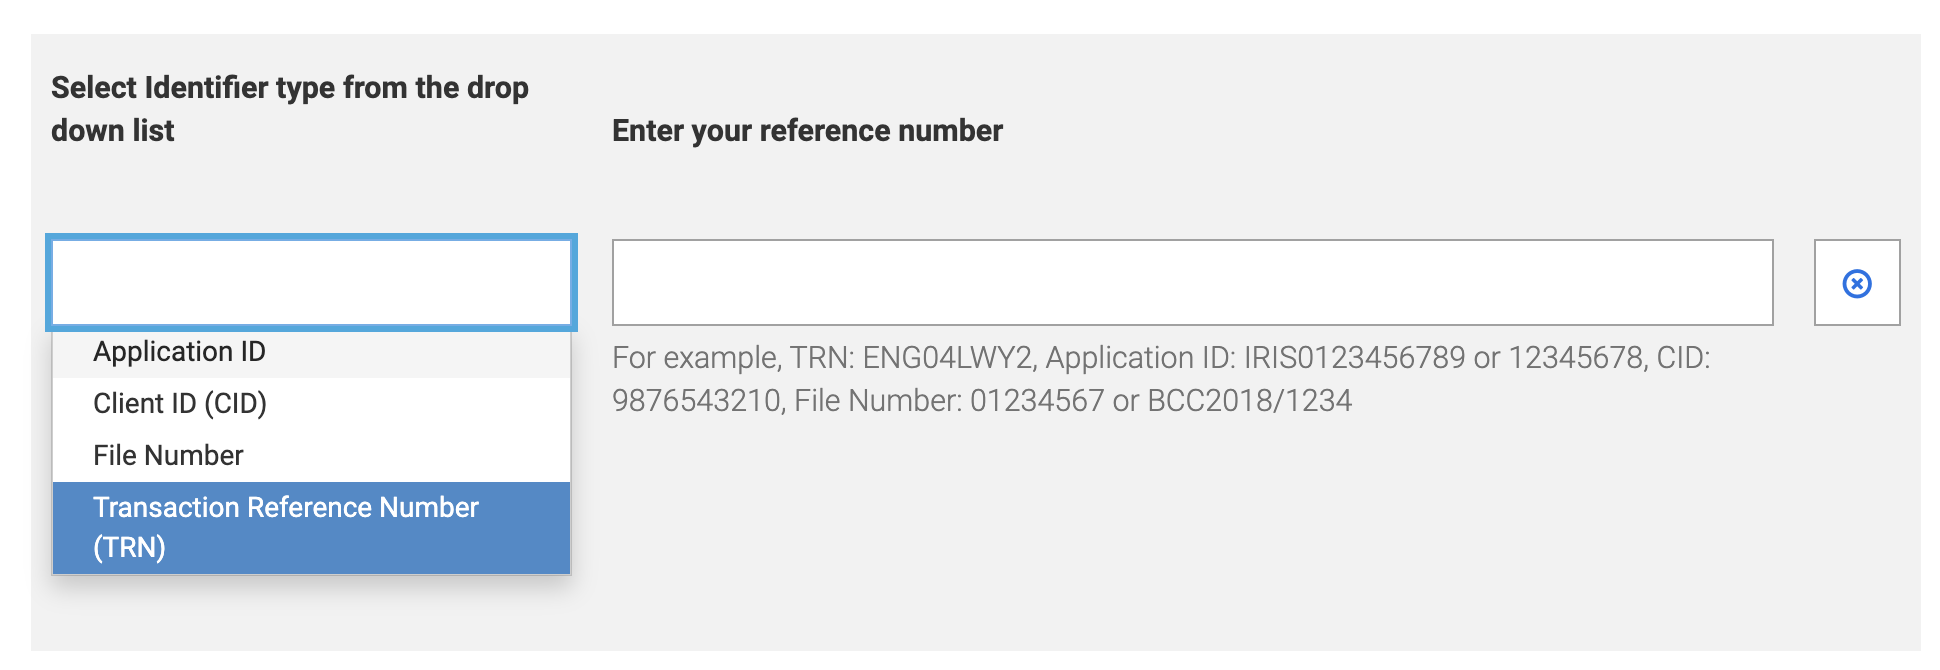
Task: Click the first option, Application ID
Action: coord(180,352)
